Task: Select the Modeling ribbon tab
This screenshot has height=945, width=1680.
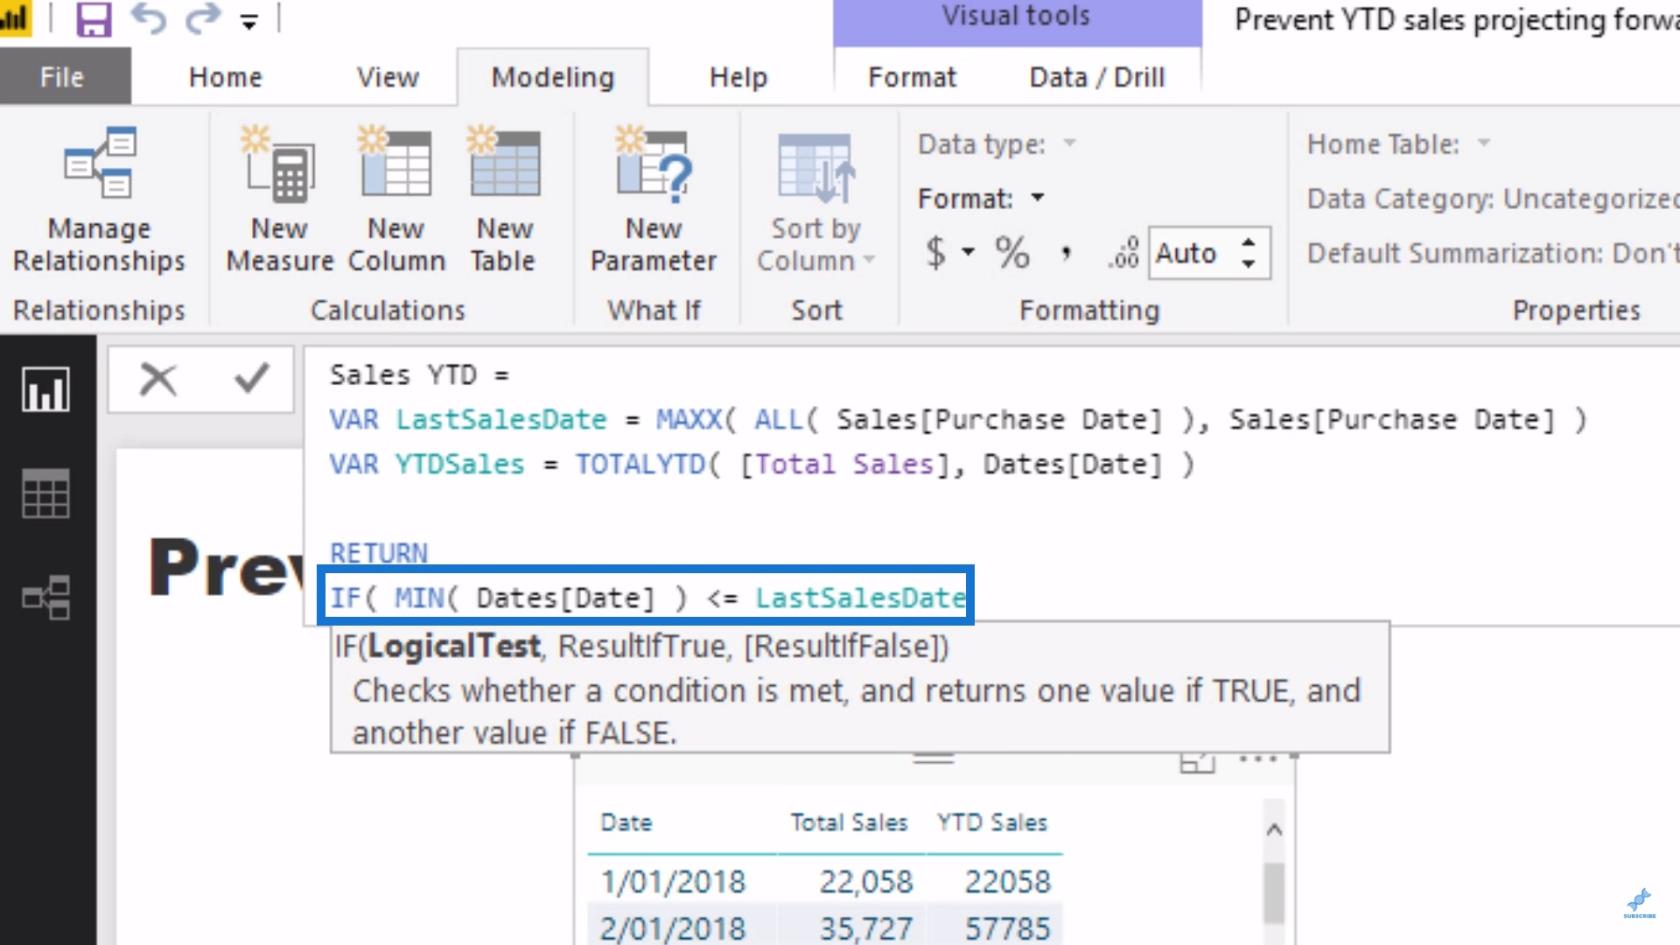Action: pyautogui.click(x=553, y=77)
